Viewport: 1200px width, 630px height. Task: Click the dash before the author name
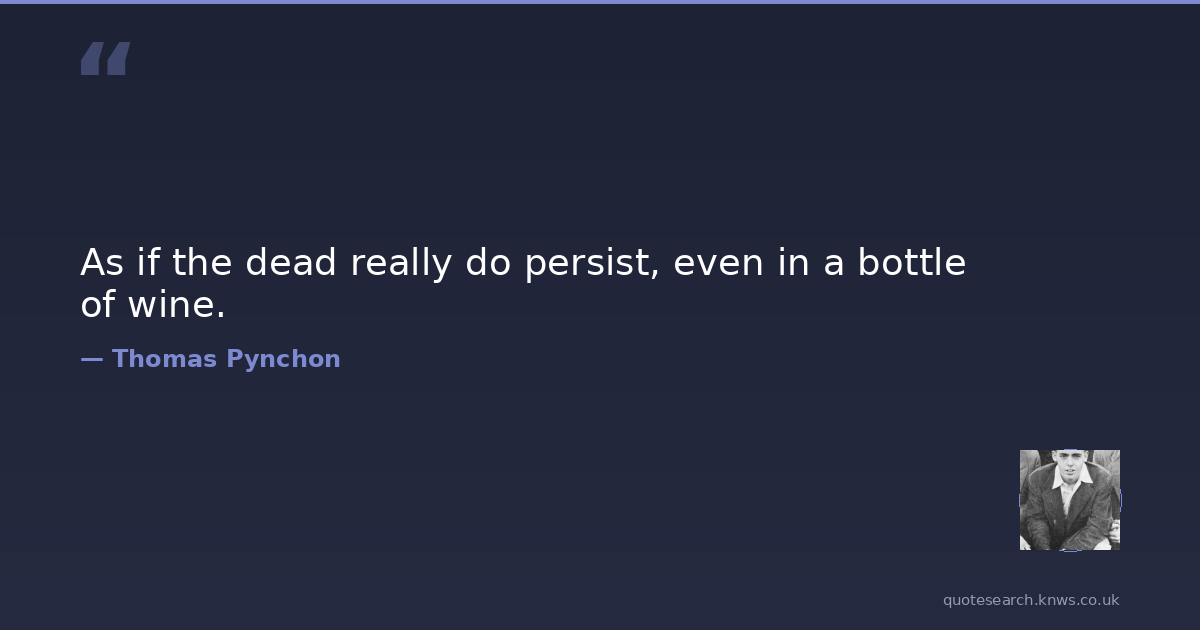(91, 359)
